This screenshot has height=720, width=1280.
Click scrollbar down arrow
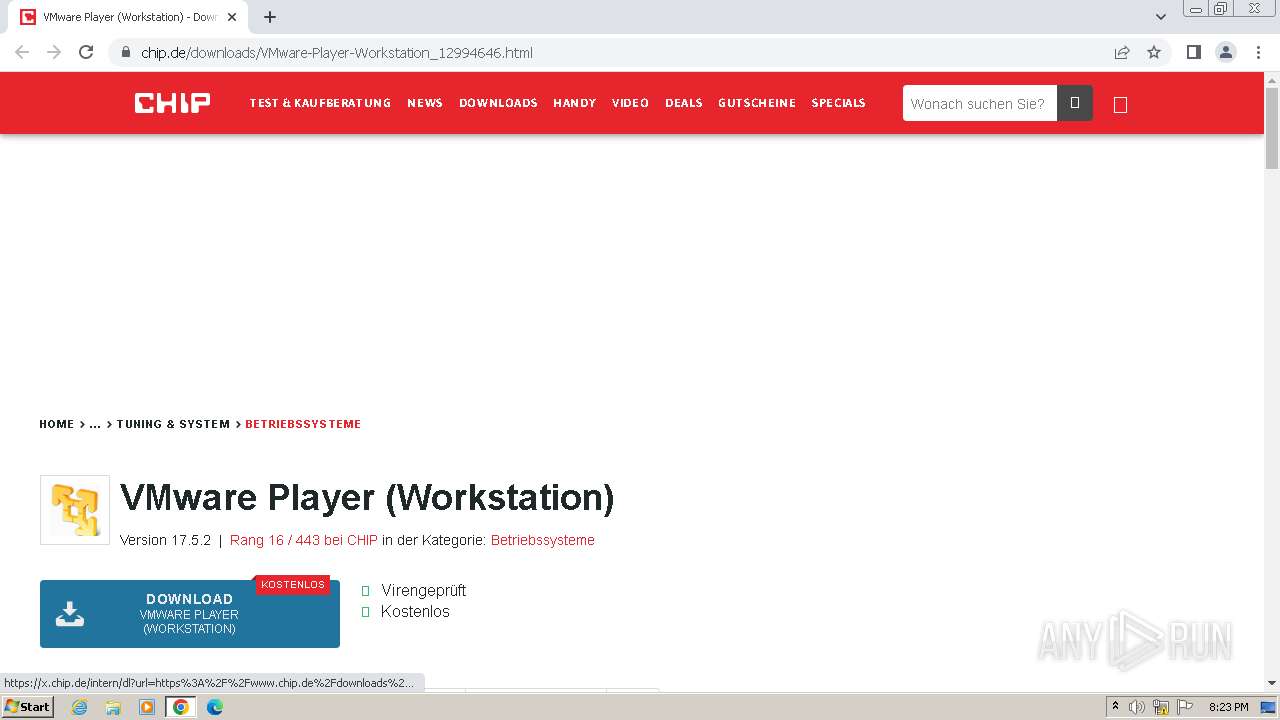click(x=1272, y=682)
